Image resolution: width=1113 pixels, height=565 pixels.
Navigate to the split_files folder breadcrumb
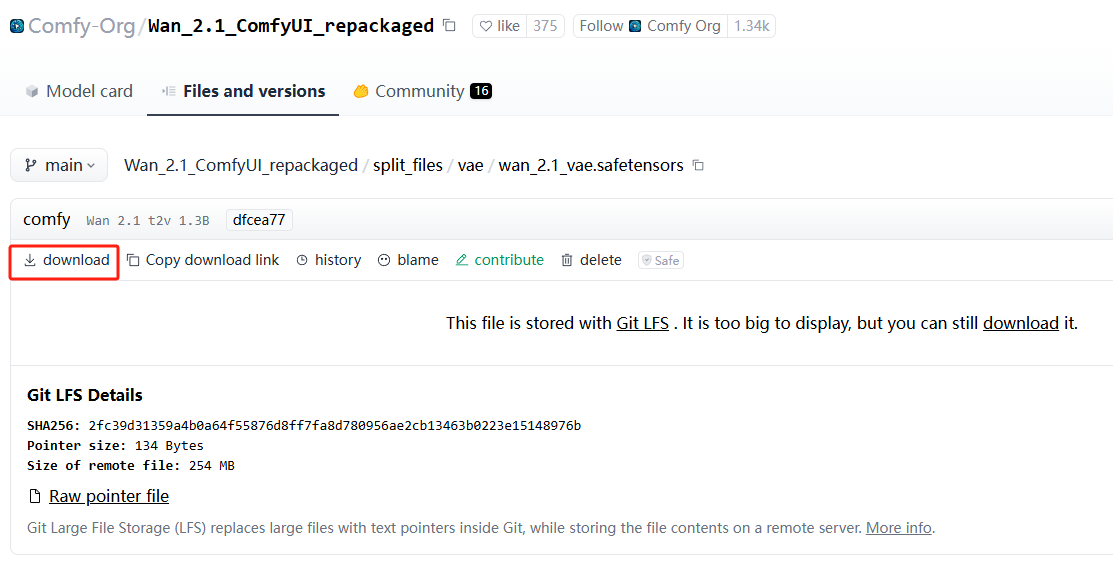[x=408, y=165]
